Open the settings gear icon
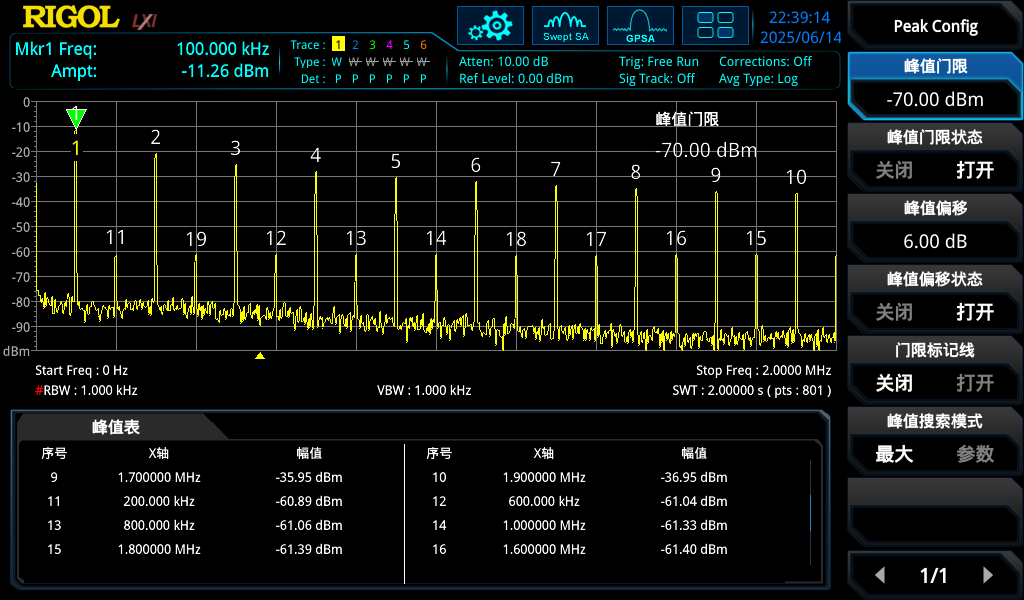 click(x=490, y=26)
